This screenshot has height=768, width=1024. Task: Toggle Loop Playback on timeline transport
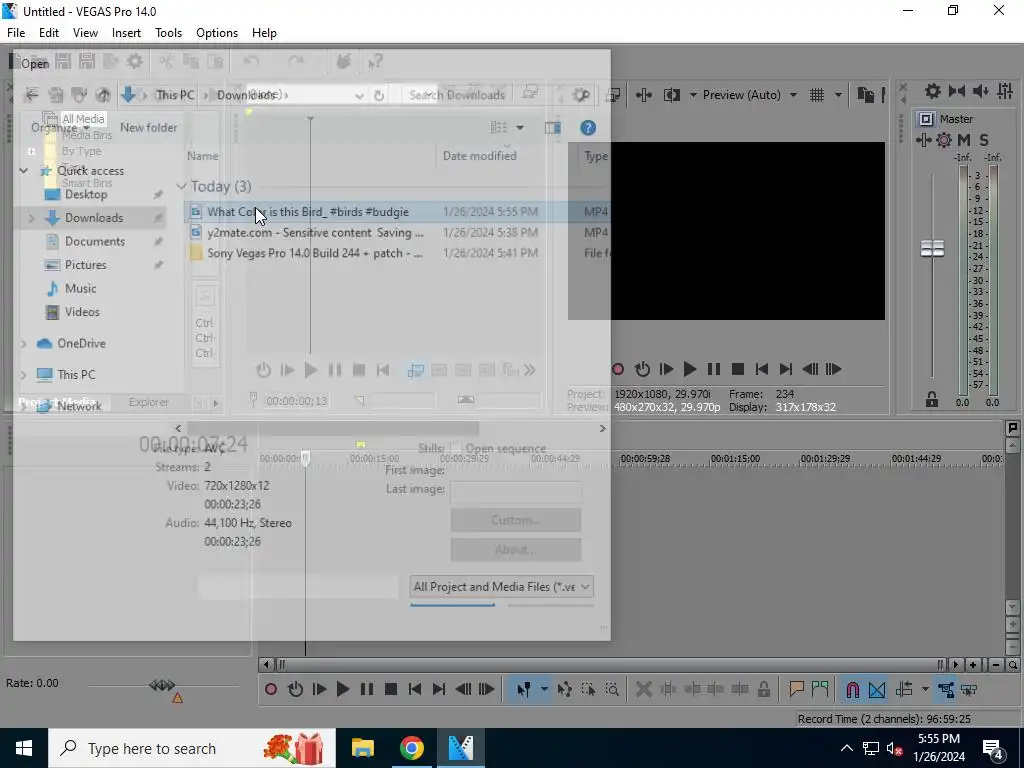(x=295, y=689)
